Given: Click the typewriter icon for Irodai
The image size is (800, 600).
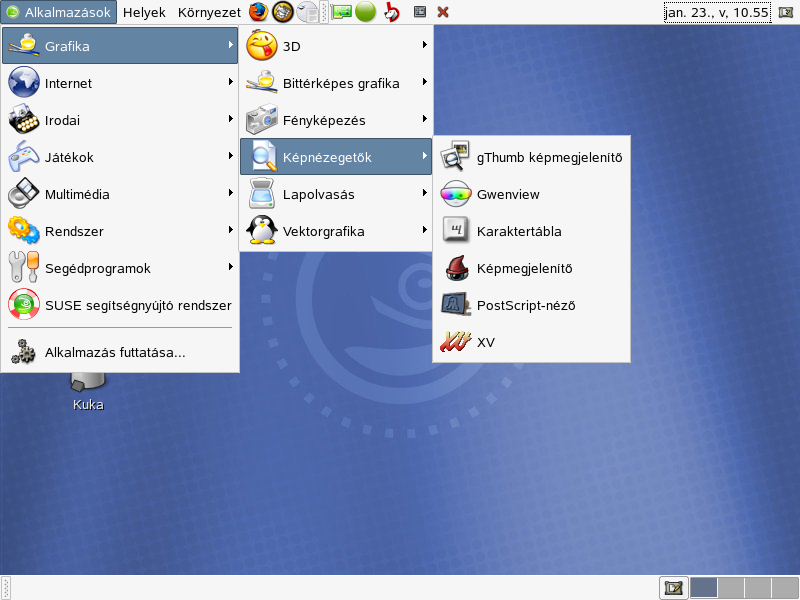Looking at the screenshot, I should click(x=23, y=119).
